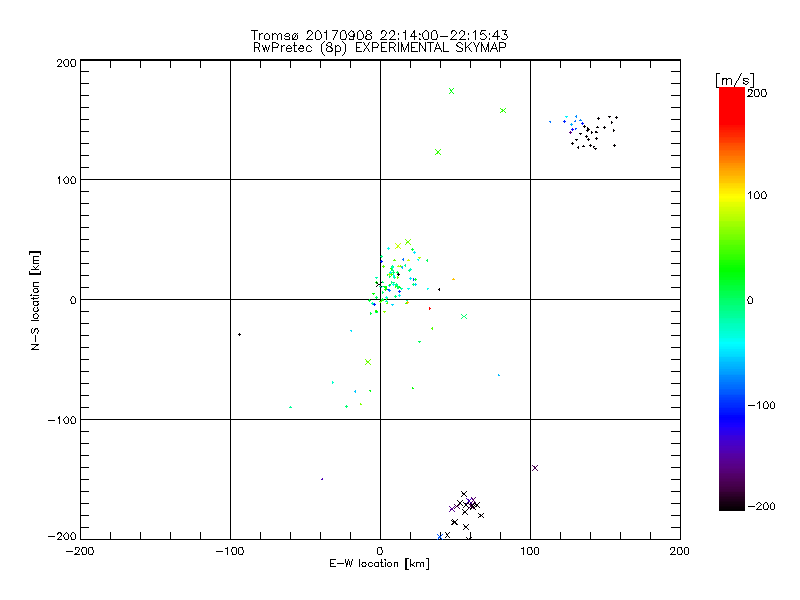Image resolution: width=800 pixels, height=600 pixels.
Task: Click the color bar's '100' label
Action: click(x=757, y=195)
